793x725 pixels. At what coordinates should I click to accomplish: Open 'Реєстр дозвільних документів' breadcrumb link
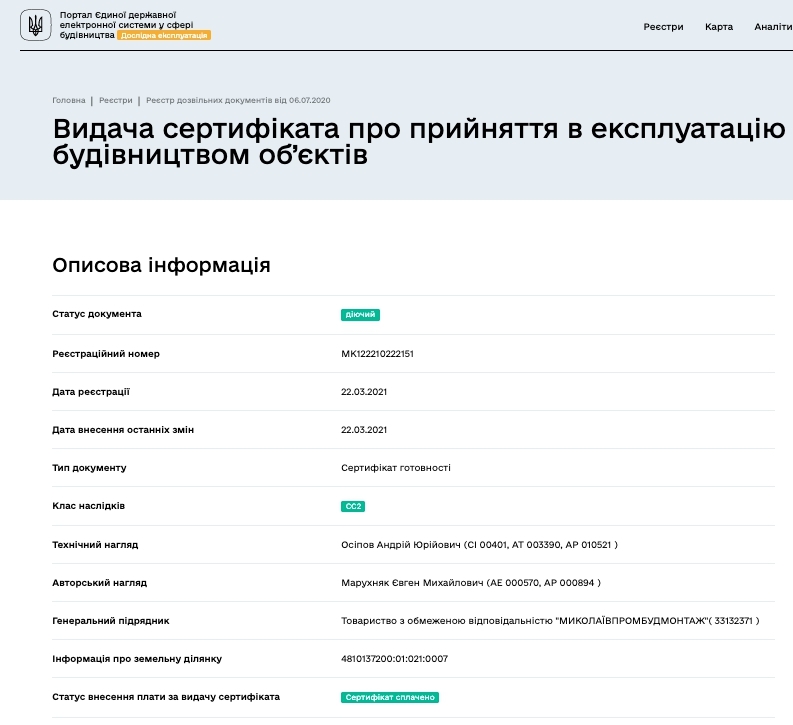(x=238, y=100)
